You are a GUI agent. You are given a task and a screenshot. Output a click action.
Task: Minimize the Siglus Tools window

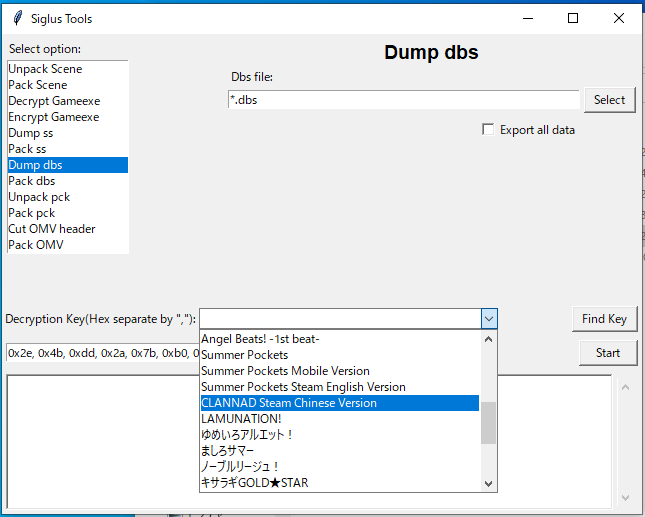click(x=528, y=19)
